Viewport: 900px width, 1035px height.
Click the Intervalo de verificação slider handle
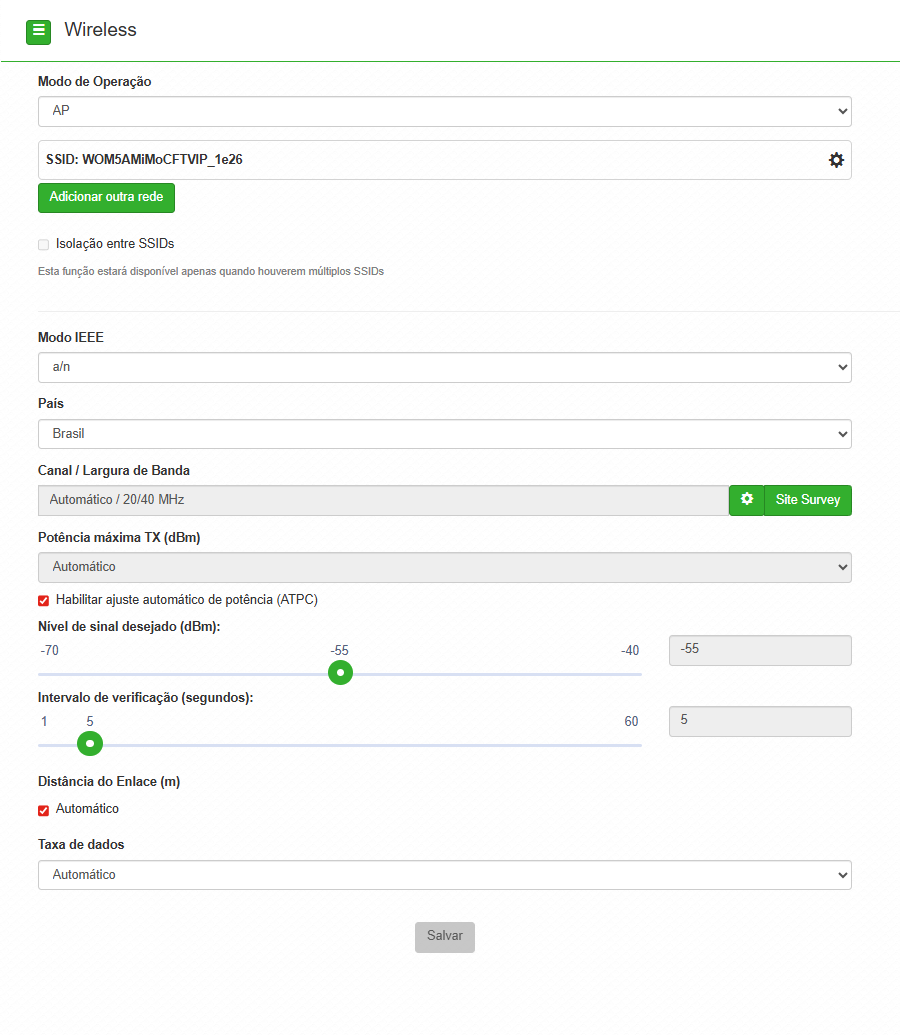[90, 744]
